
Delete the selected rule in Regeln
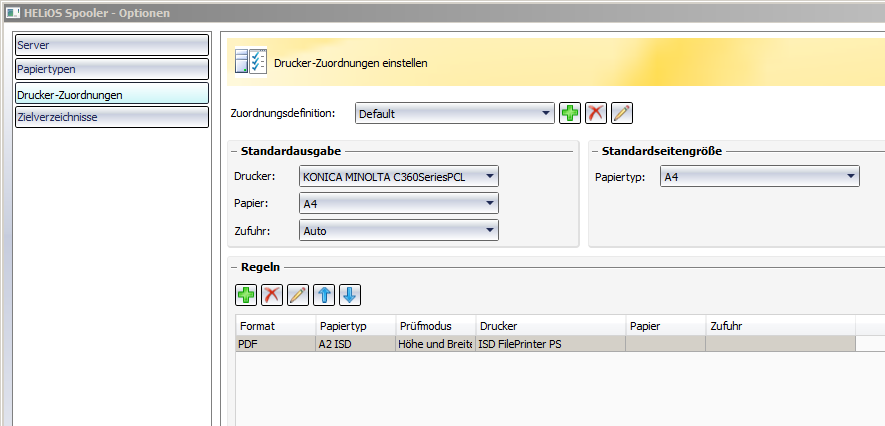click(x=271, y=295)
